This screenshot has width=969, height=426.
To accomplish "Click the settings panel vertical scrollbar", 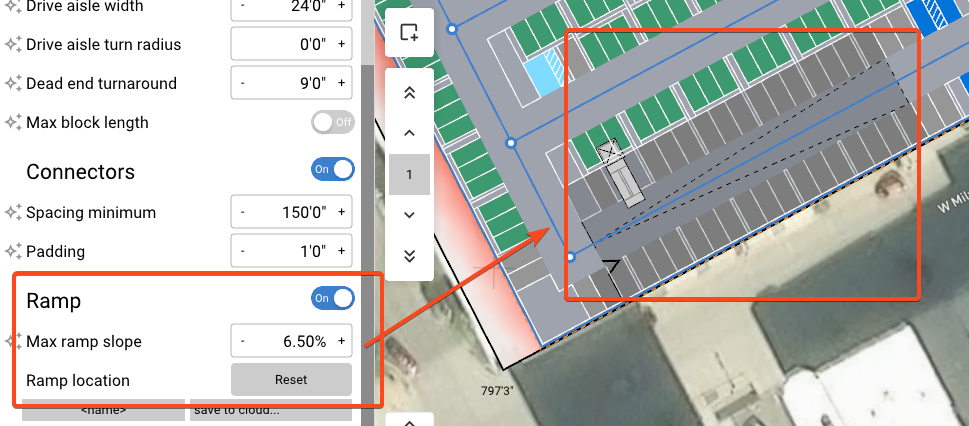I will (367, 235).
